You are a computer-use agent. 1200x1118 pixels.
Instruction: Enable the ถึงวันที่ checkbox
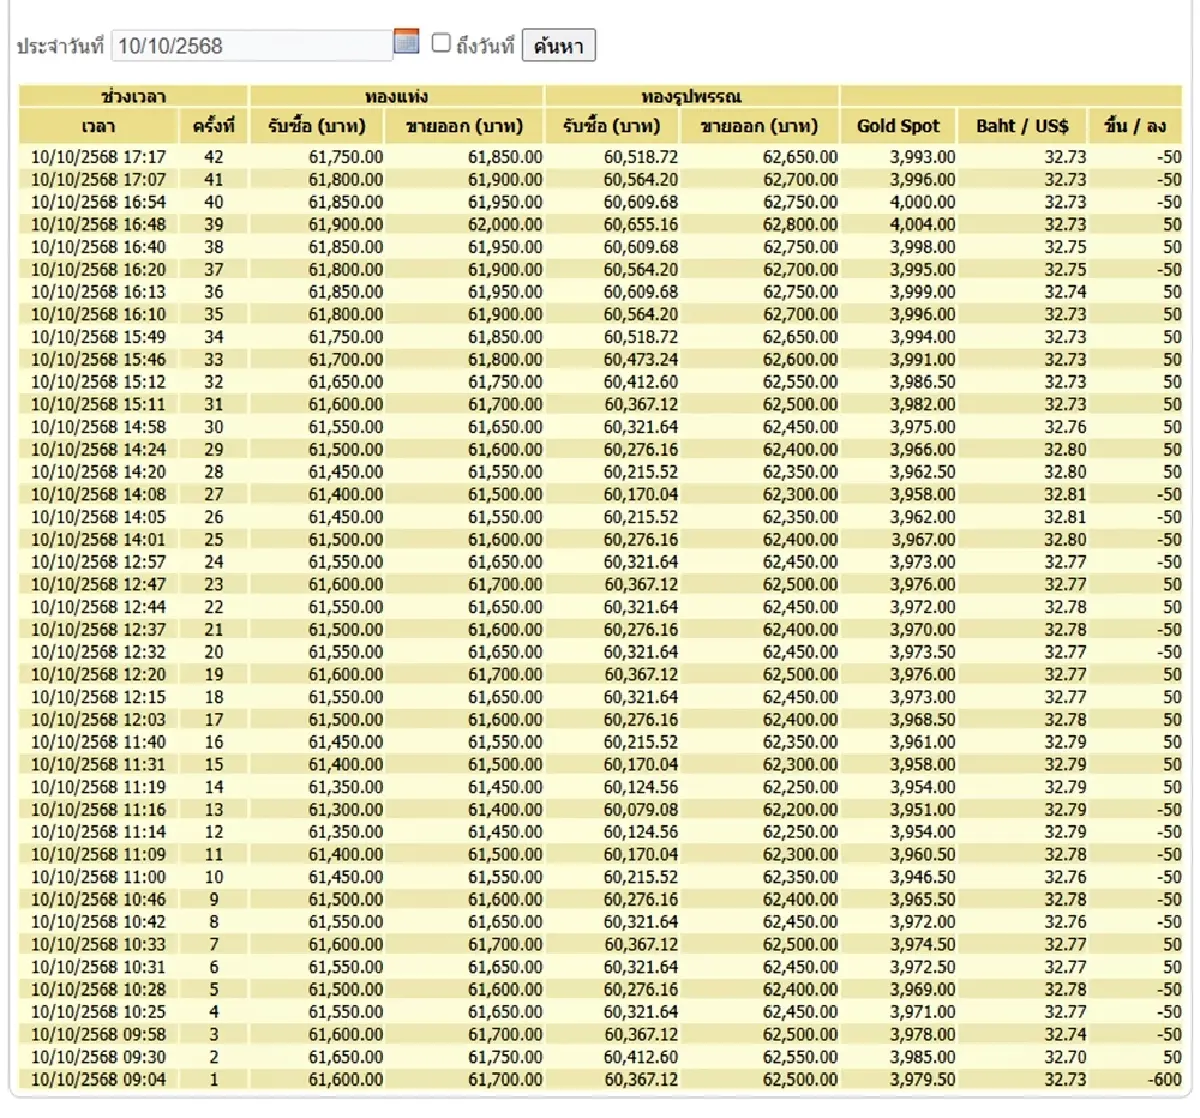pos(441,43)
